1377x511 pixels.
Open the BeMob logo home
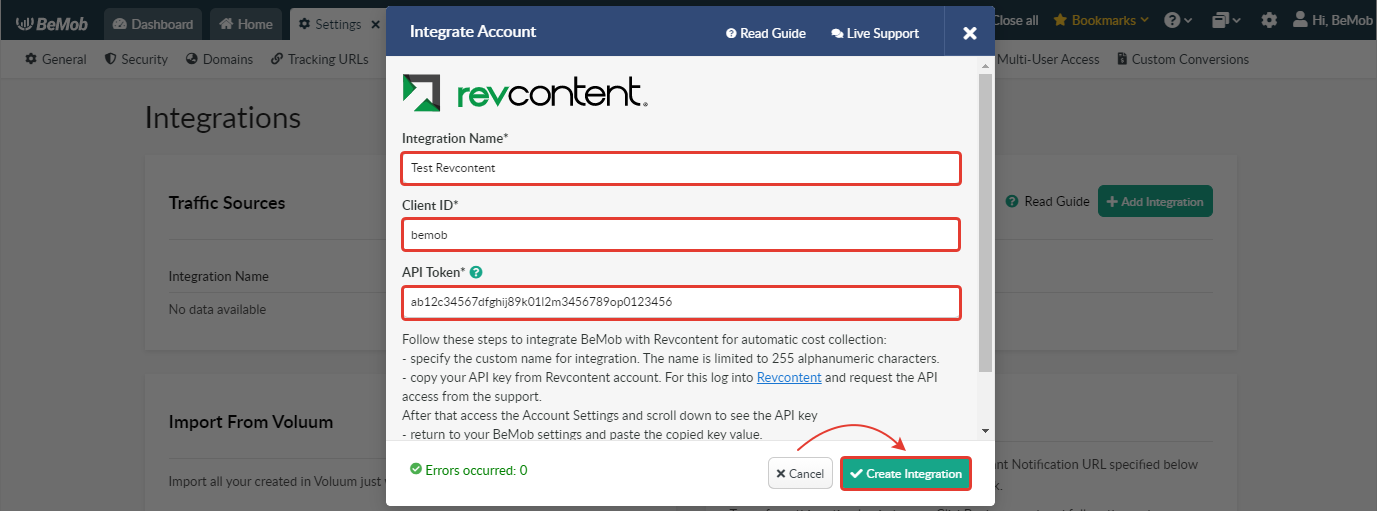coord(53,22)
